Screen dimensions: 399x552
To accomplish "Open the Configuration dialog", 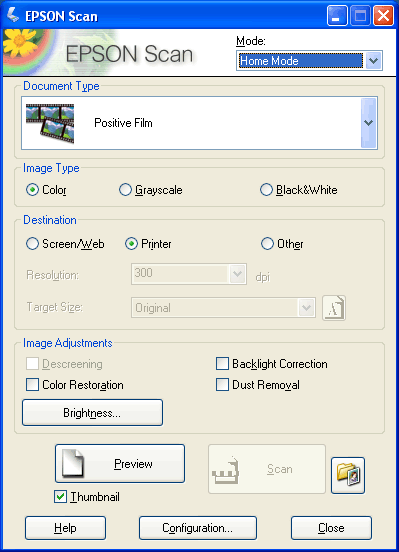I will pos(198,528).
